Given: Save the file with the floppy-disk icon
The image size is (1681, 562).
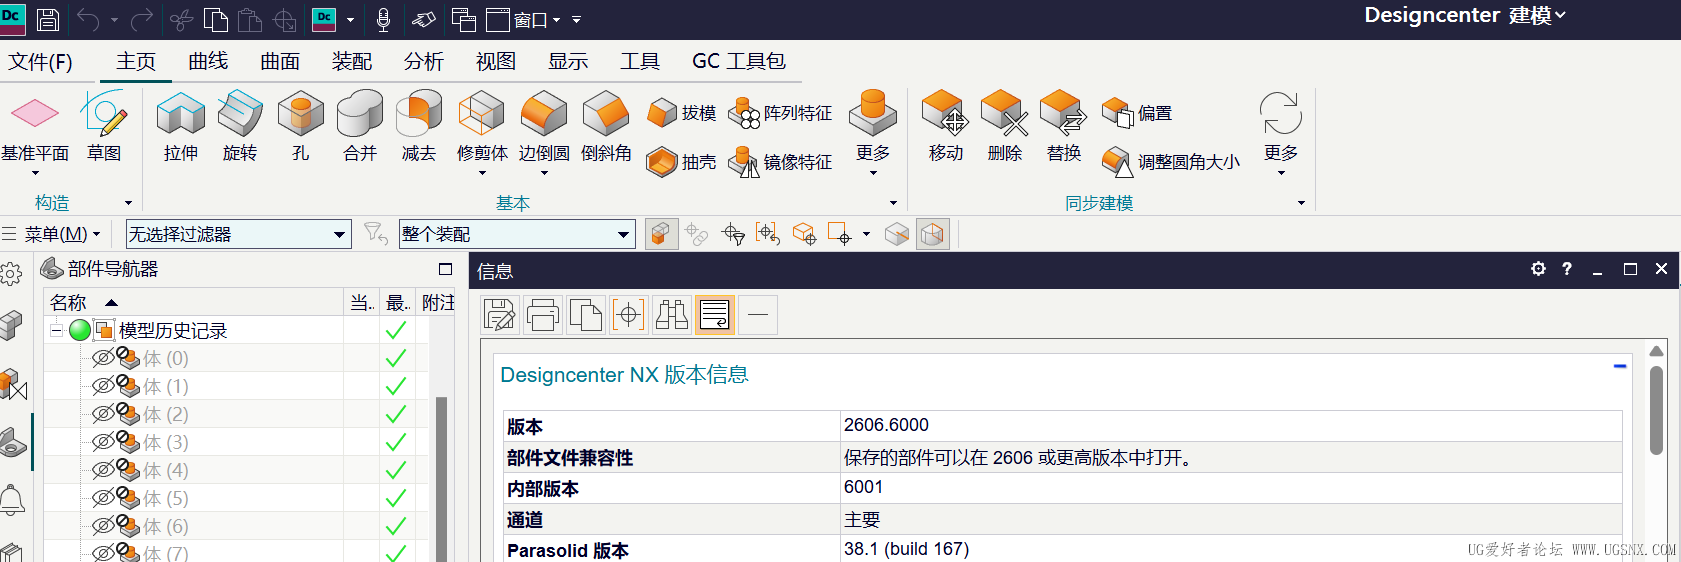Looking at the screenshot, I should pos(48,19).
